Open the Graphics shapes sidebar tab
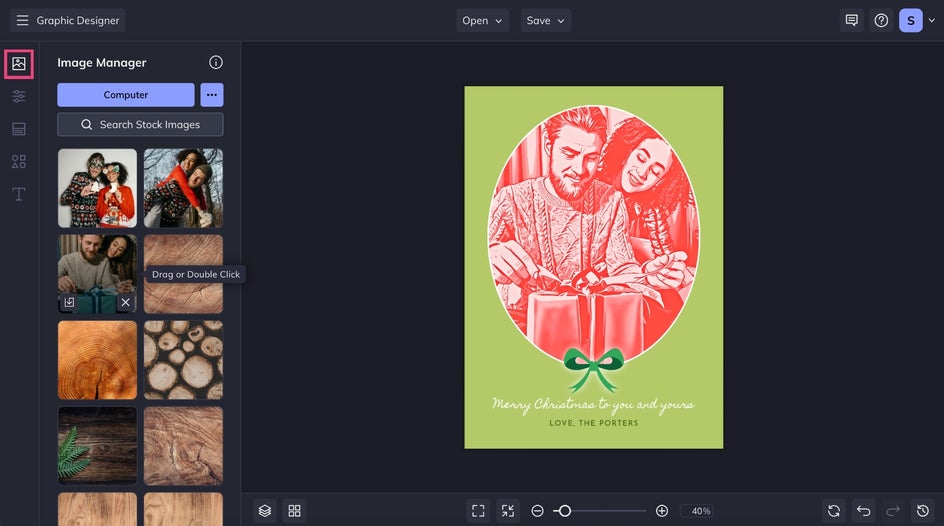Viewport: 944px width, 526px height. pyautogui.click(x=19, y=161)
